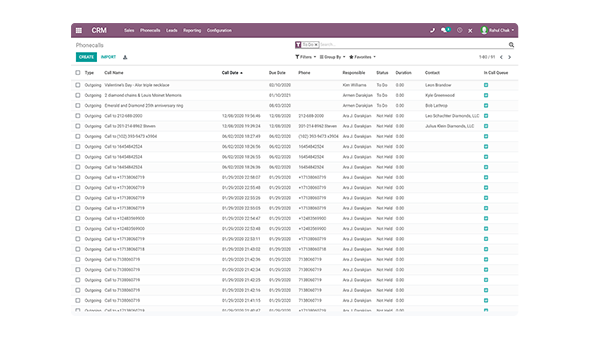Click Rahul Chak's user avatar

point(484,30)
